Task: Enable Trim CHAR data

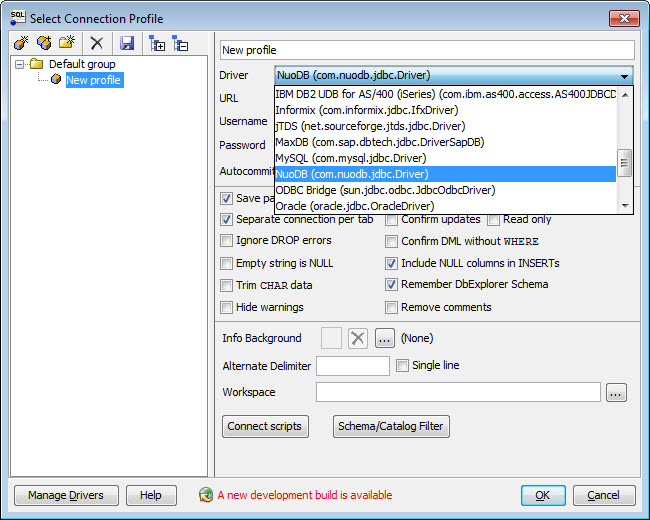Action: (226, 285)
